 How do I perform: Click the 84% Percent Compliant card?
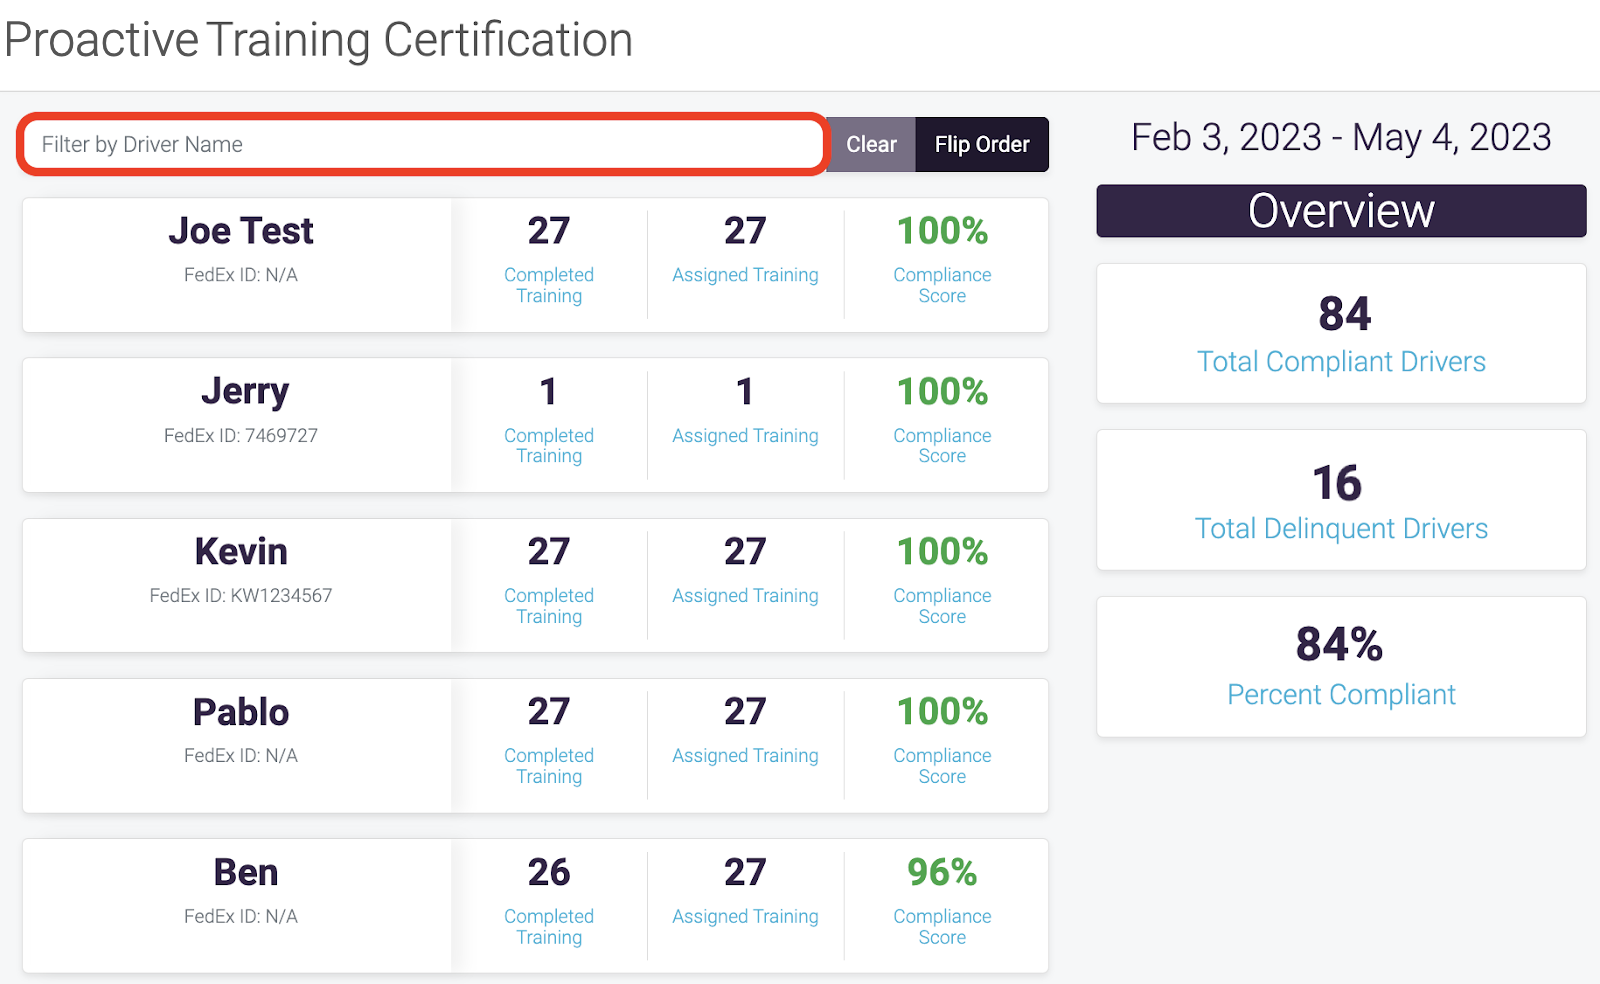1341,667
